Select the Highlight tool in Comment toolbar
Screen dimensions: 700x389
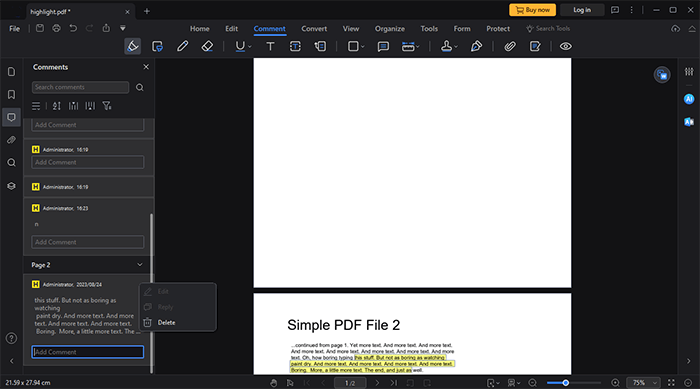click(x=133, y=46)
